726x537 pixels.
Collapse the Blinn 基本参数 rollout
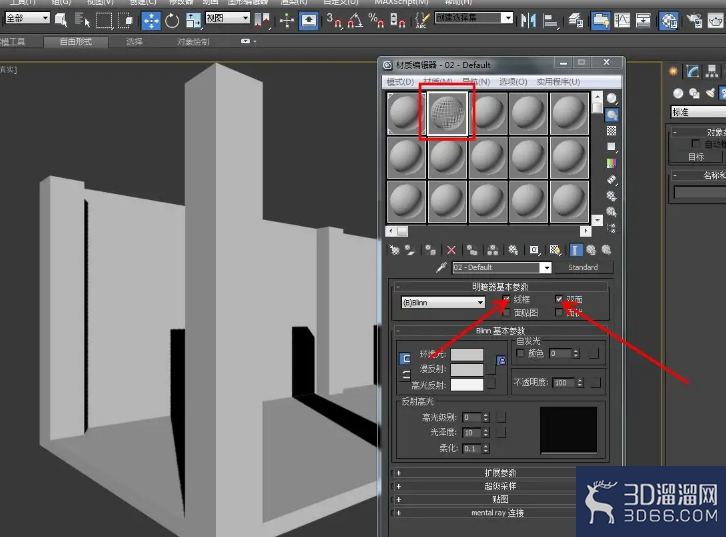500,331
